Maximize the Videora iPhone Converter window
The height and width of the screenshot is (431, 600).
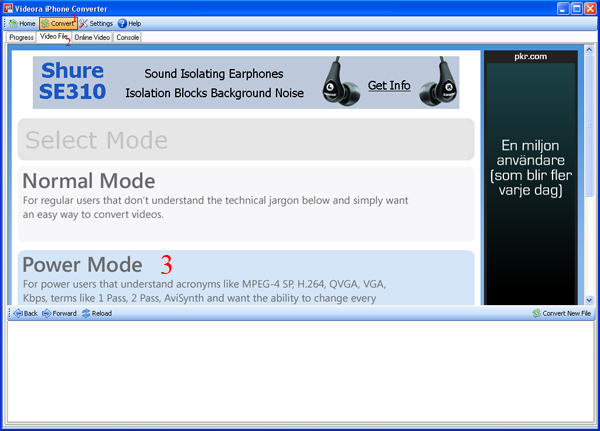(x=577, y=8)
